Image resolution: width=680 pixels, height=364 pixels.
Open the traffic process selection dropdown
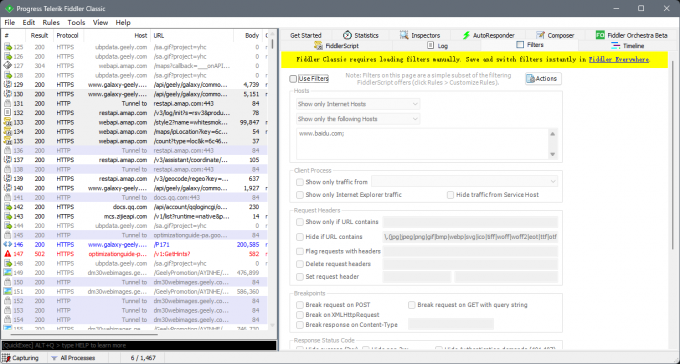point(464,182)
